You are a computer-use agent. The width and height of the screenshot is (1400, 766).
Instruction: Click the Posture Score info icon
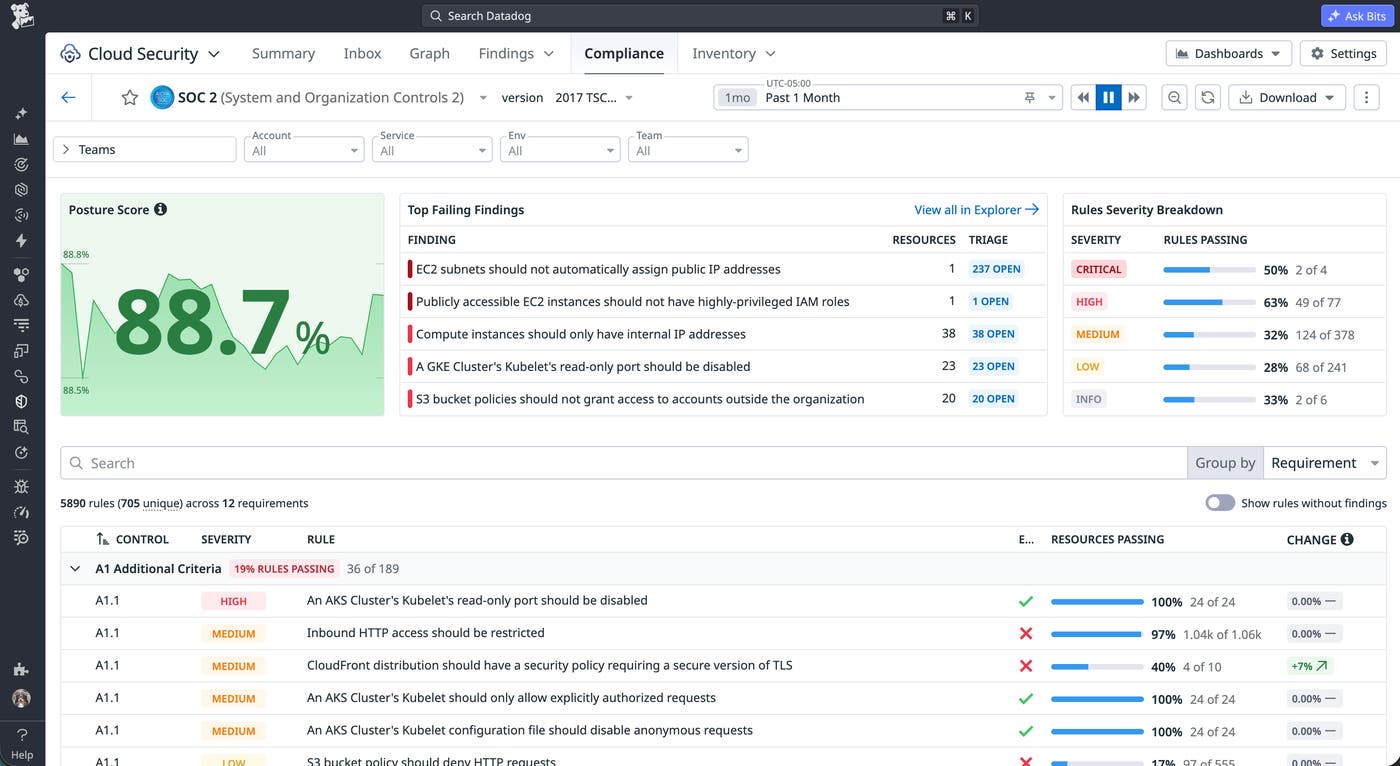coord(160,209)
